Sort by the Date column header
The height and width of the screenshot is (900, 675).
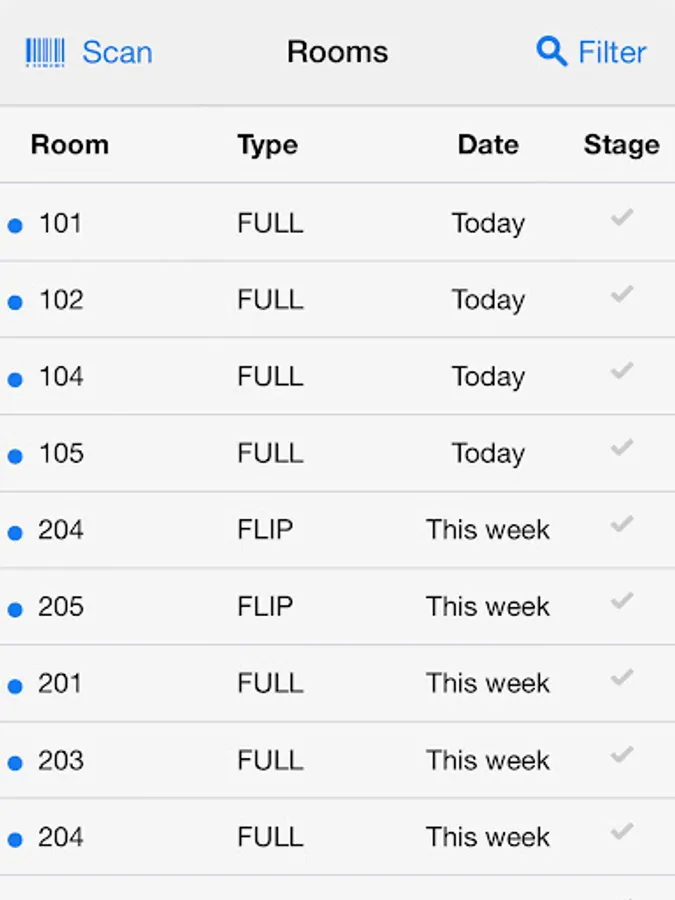[x=487, y=145]
